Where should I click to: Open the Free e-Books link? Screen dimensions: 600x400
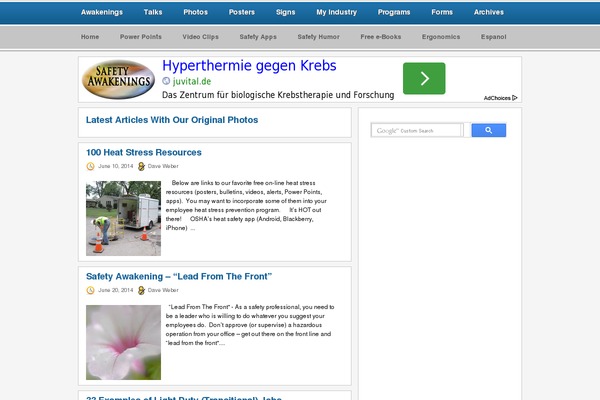click(x=381, y=37)
